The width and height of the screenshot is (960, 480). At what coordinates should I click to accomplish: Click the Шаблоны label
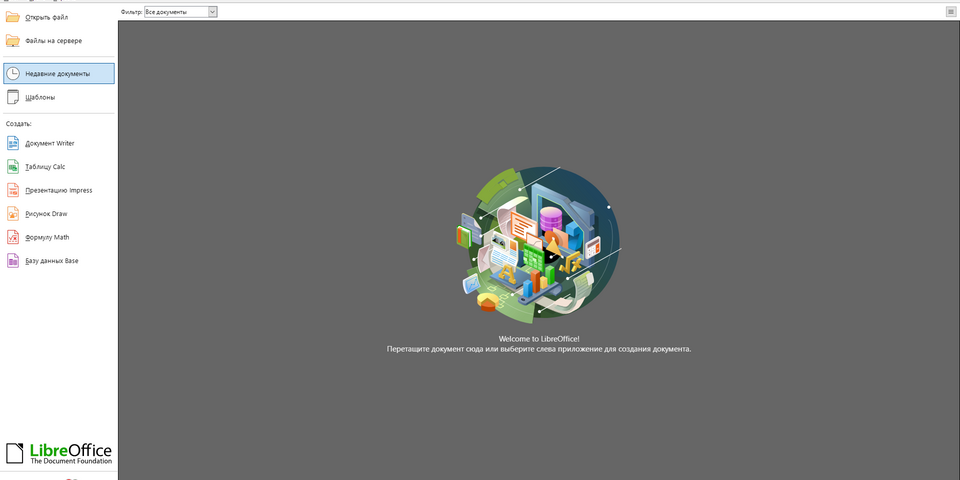click(x=40, y=97)
